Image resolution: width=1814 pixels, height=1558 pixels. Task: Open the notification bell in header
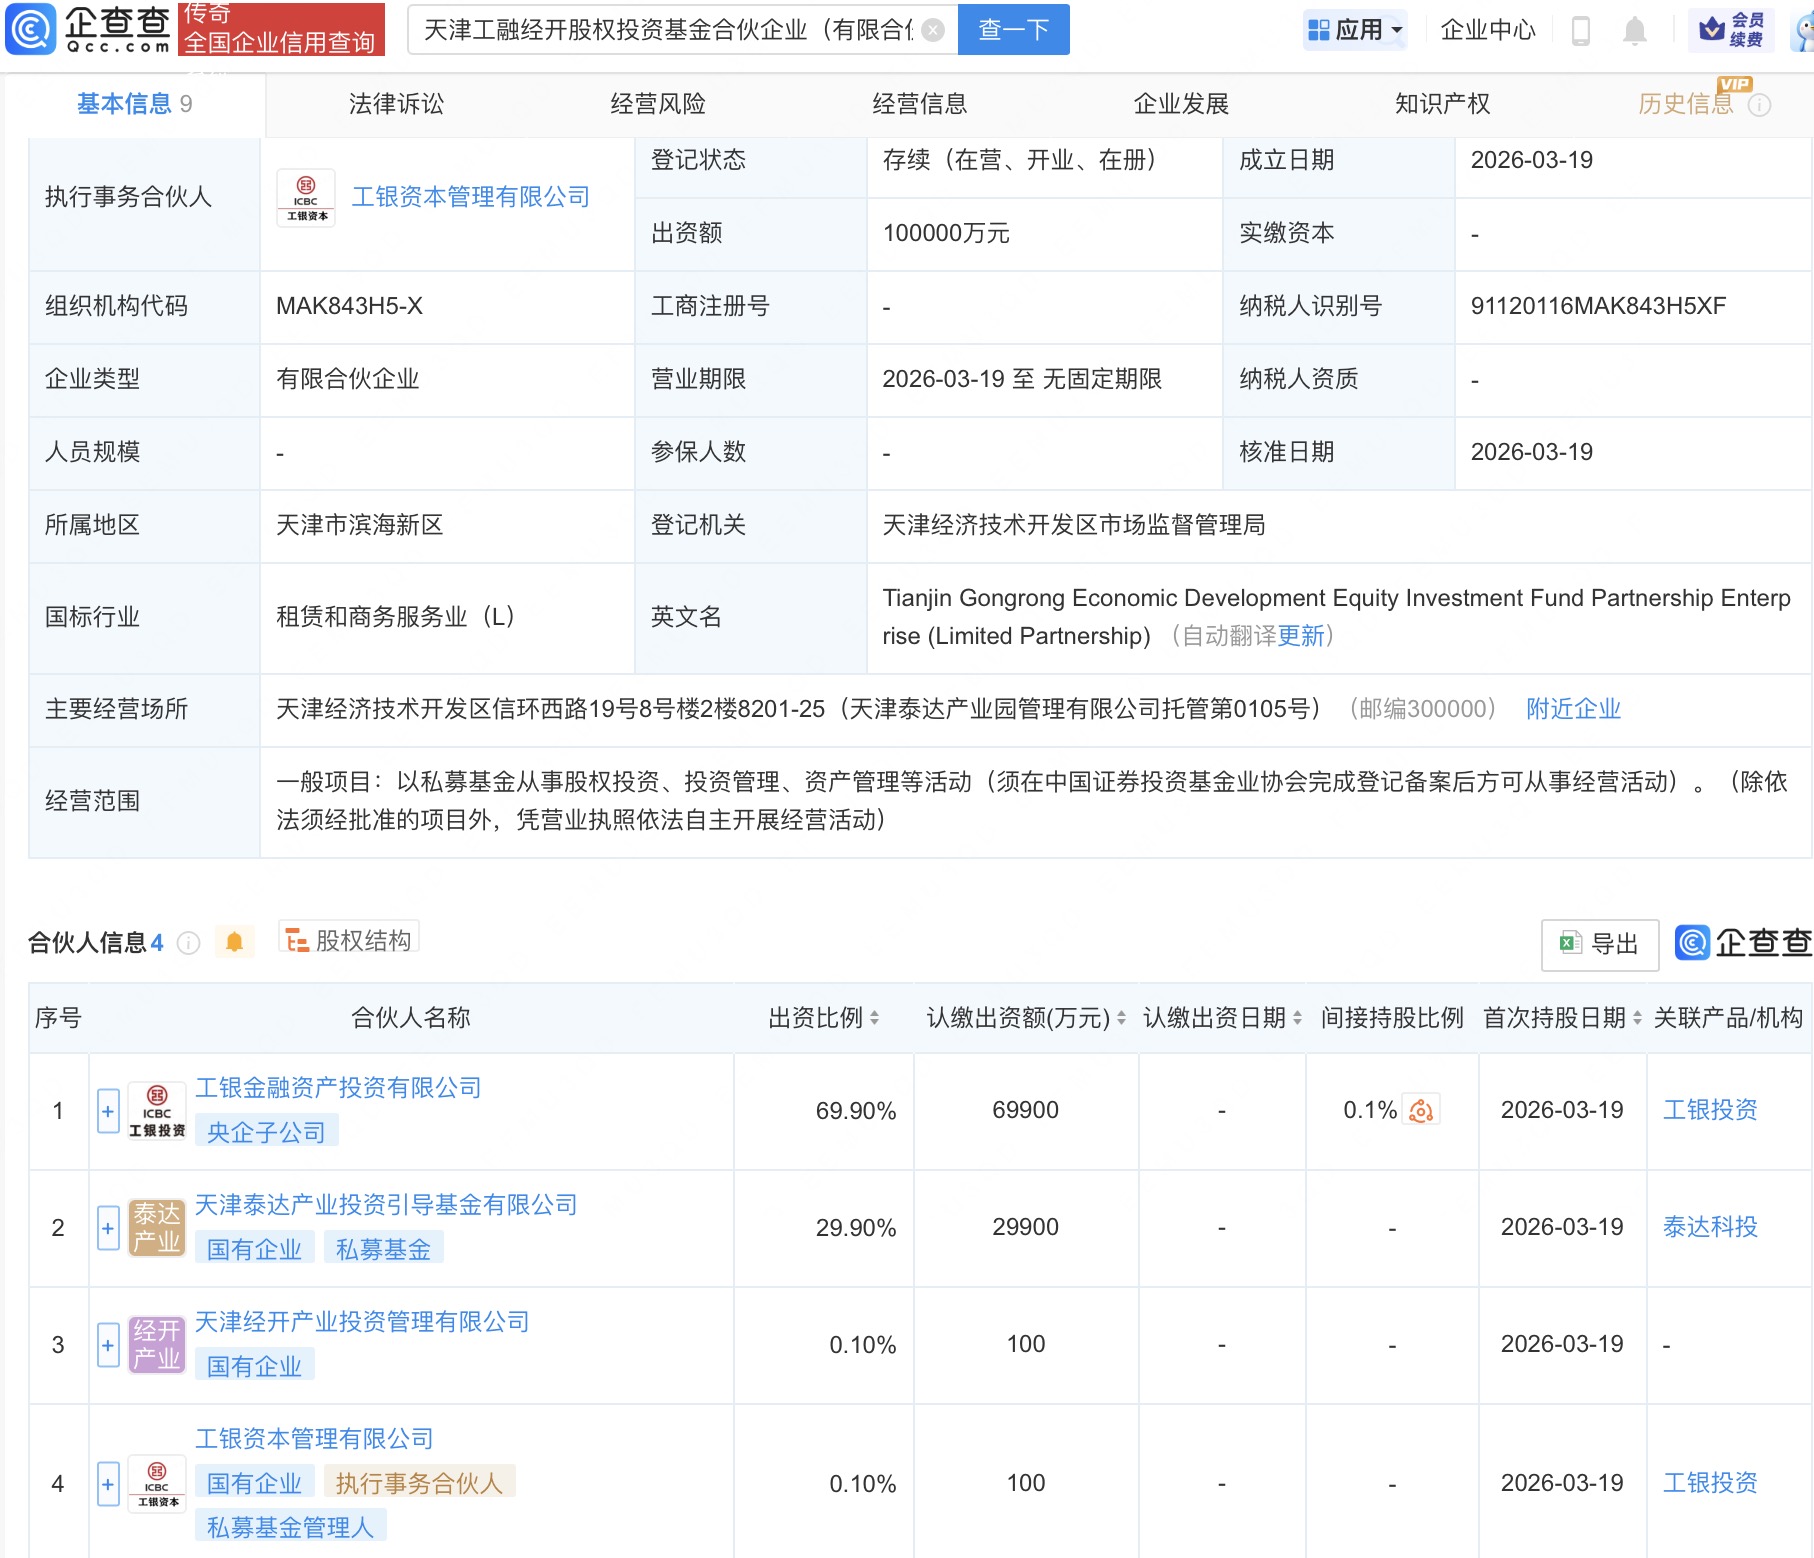point(1634,31)
